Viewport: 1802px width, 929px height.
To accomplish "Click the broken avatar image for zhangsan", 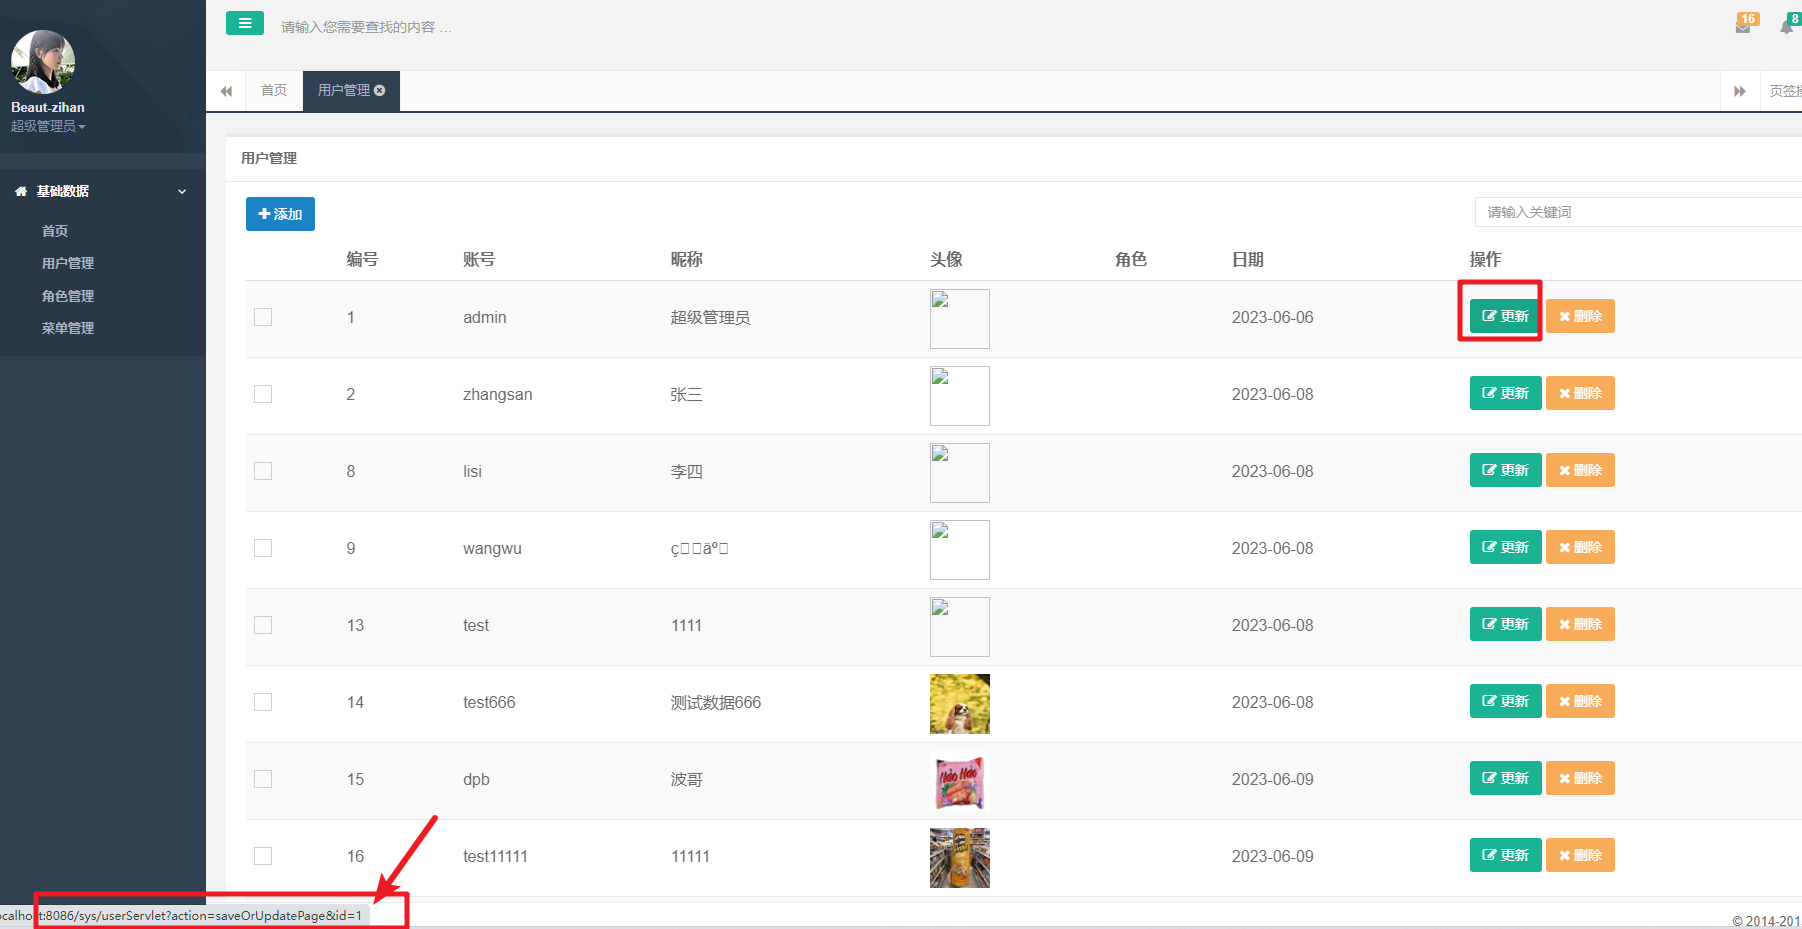I will pos(960,396).
